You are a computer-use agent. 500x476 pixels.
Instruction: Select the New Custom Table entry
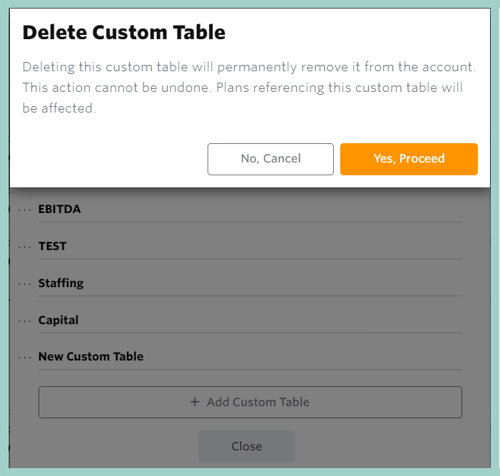click(x=91, y=356)
